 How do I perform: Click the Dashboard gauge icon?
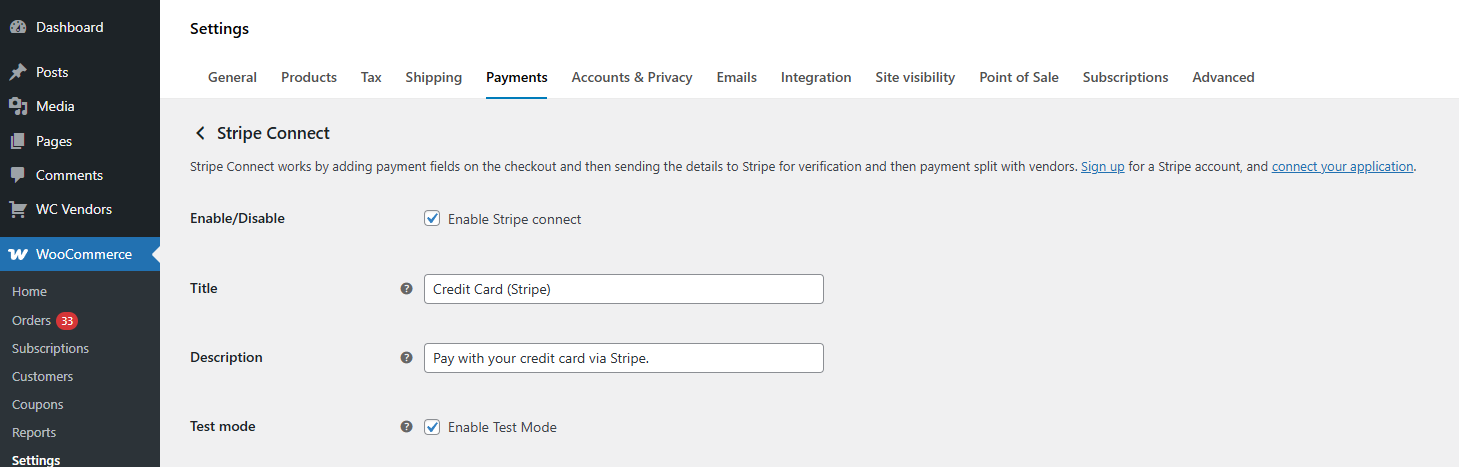click(18, 28)
